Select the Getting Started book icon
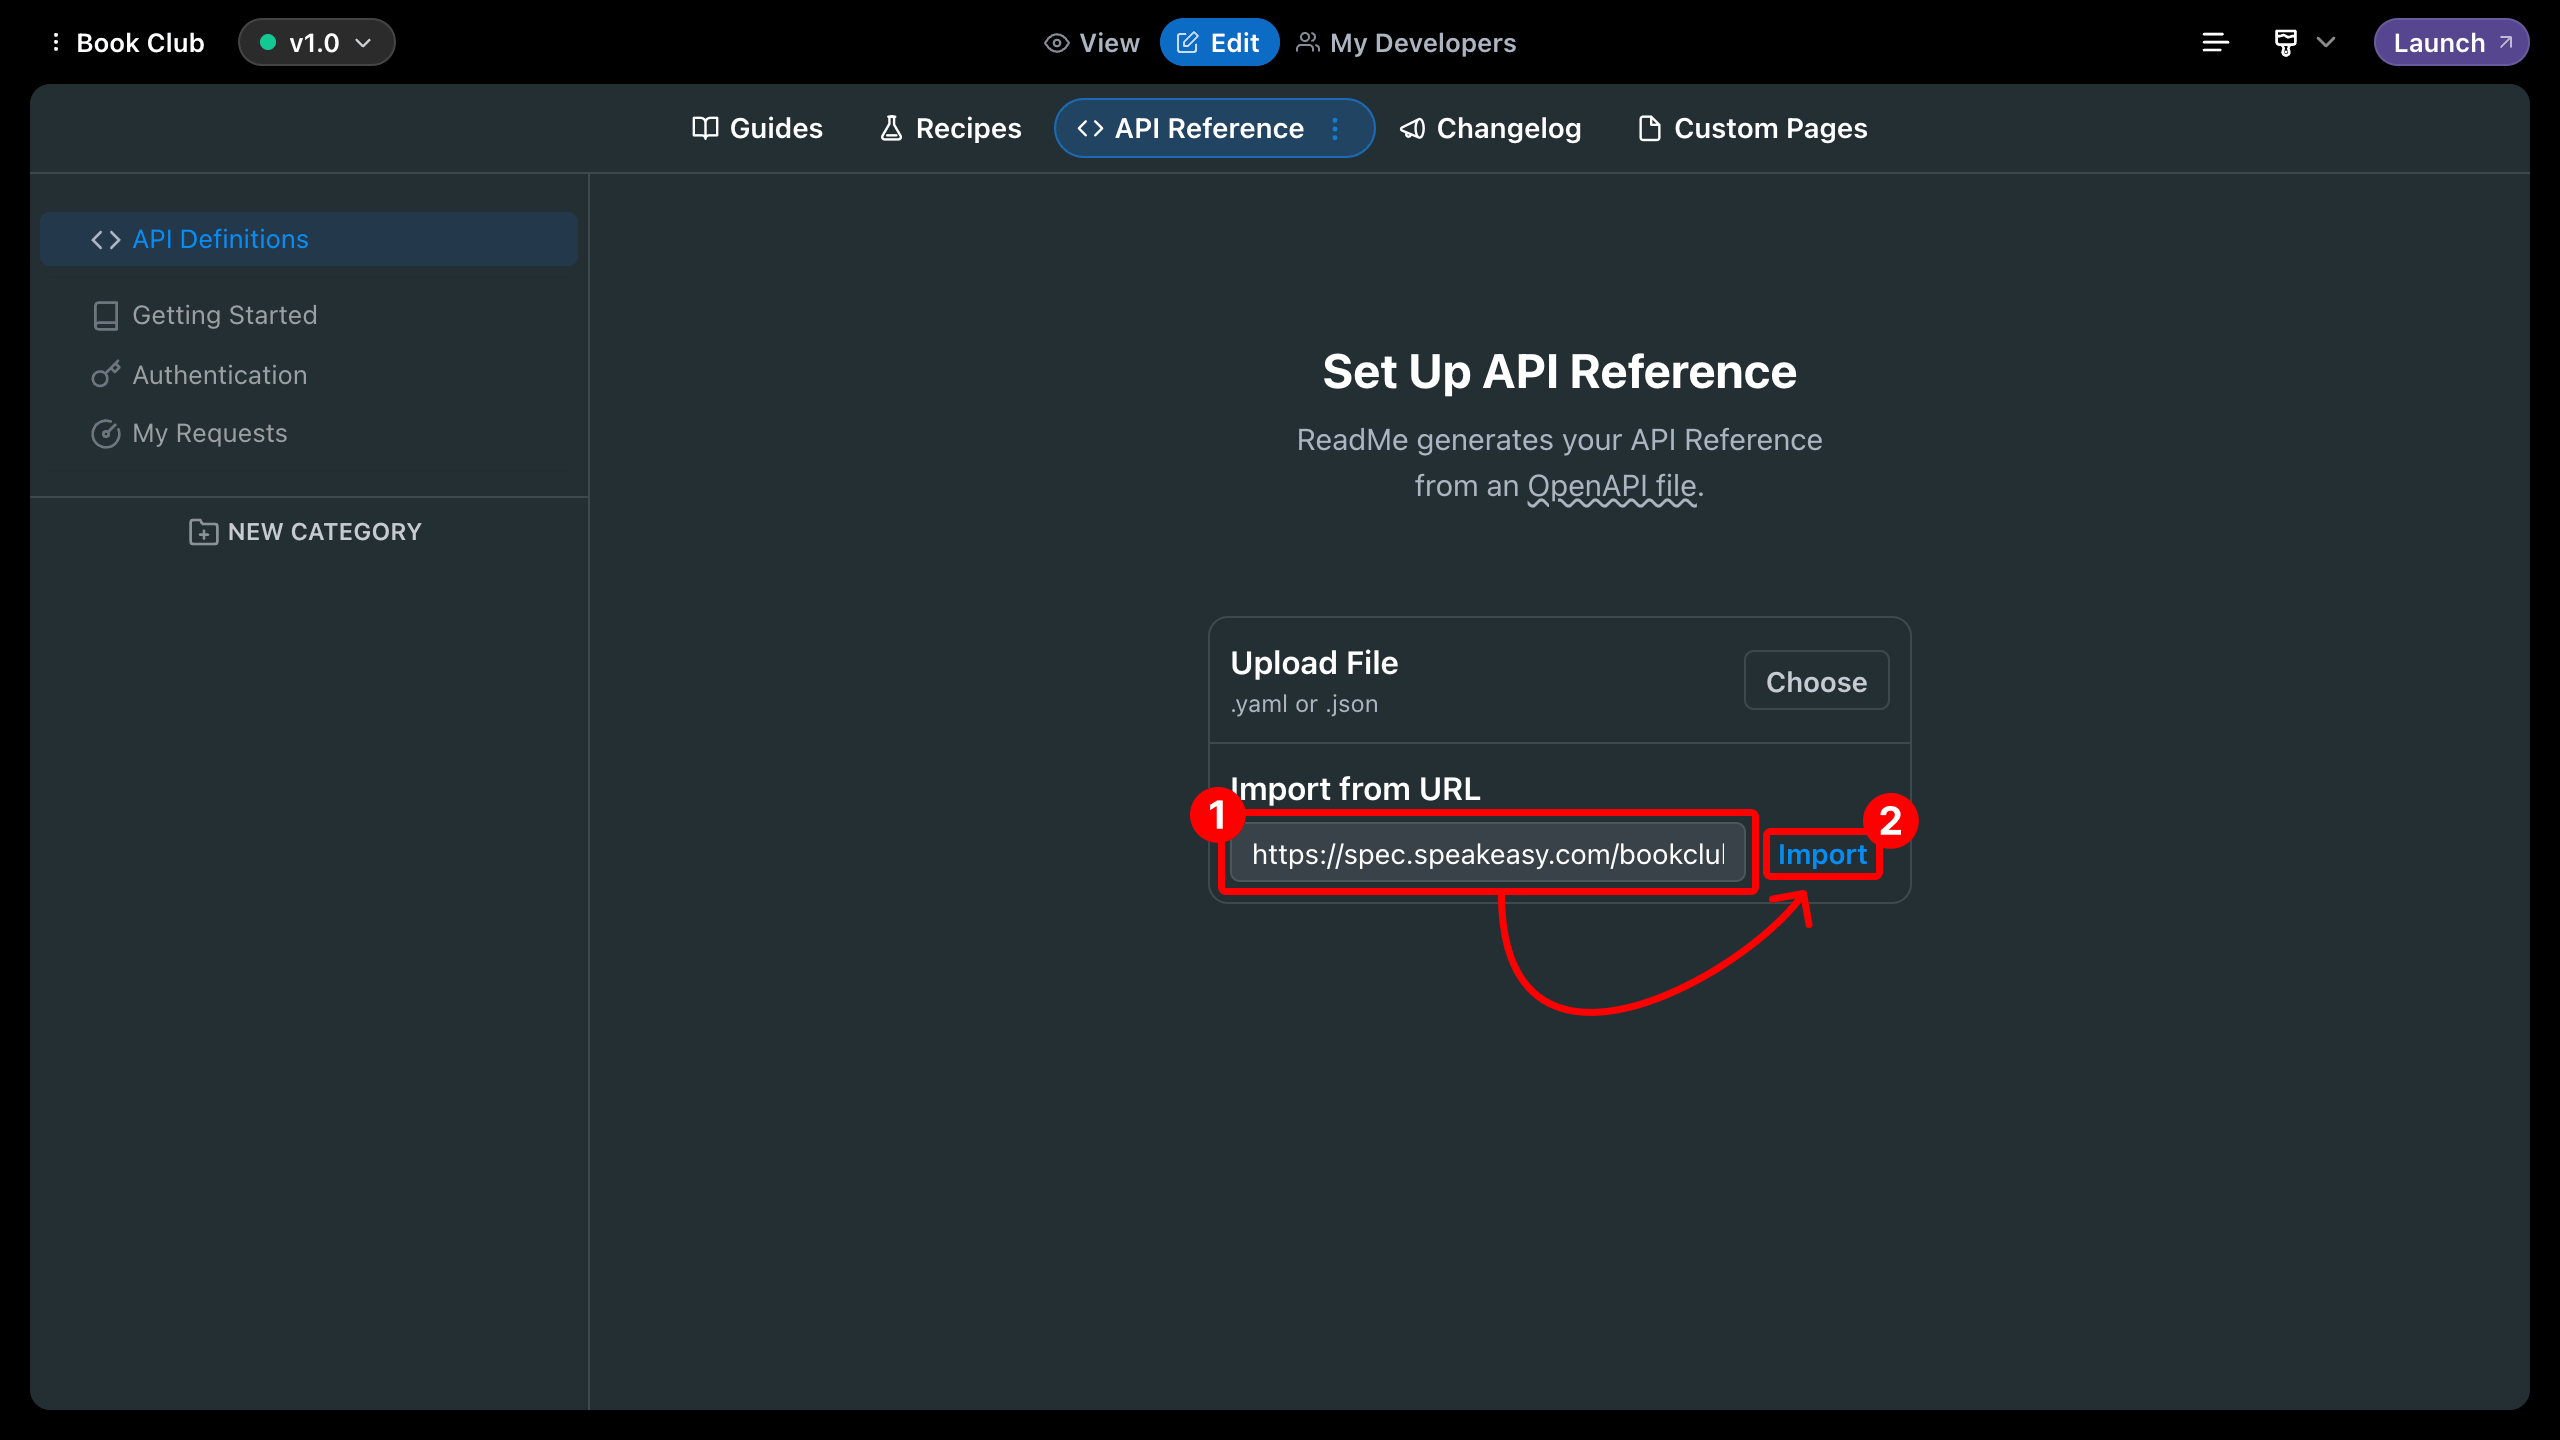The width and height of the screenshot is (2560, 1440). 107,315
